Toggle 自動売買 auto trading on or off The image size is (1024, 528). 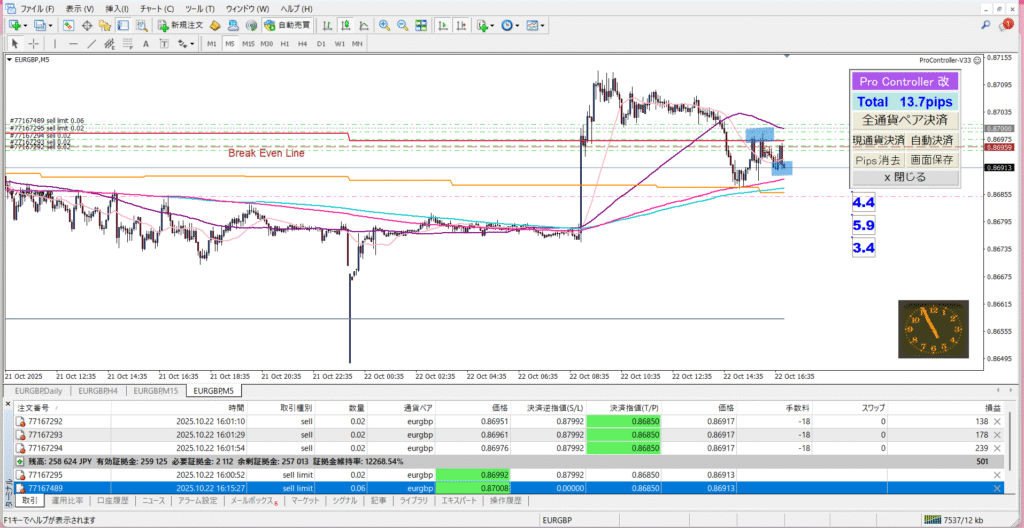click(285, 25)
